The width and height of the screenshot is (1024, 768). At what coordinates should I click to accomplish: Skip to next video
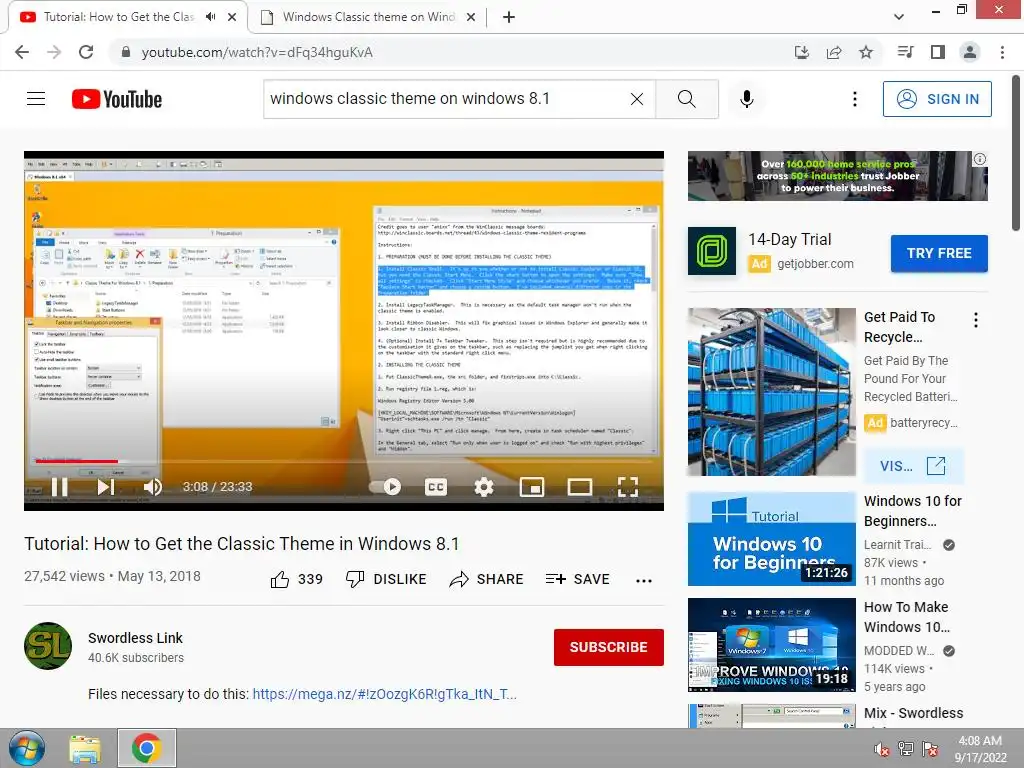point(106,487)
